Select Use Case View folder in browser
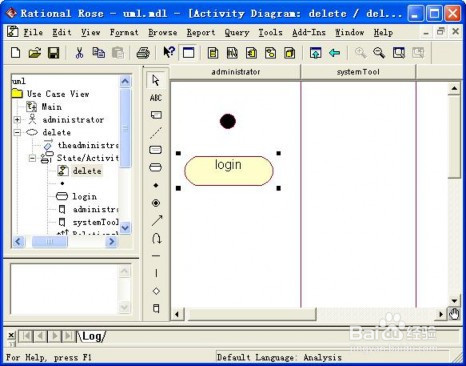This screenshot has height=366, width=466. 58,94
